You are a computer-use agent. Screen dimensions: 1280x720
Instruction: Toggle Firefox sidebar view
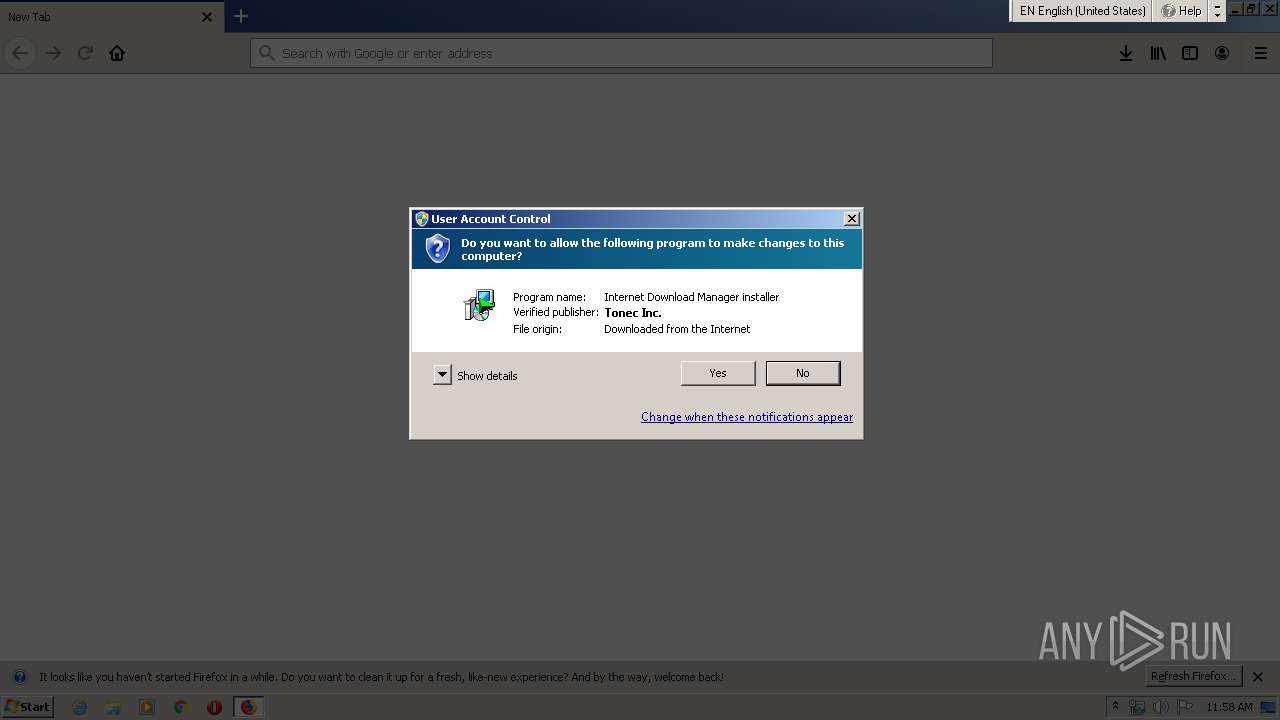(1190, 53)
